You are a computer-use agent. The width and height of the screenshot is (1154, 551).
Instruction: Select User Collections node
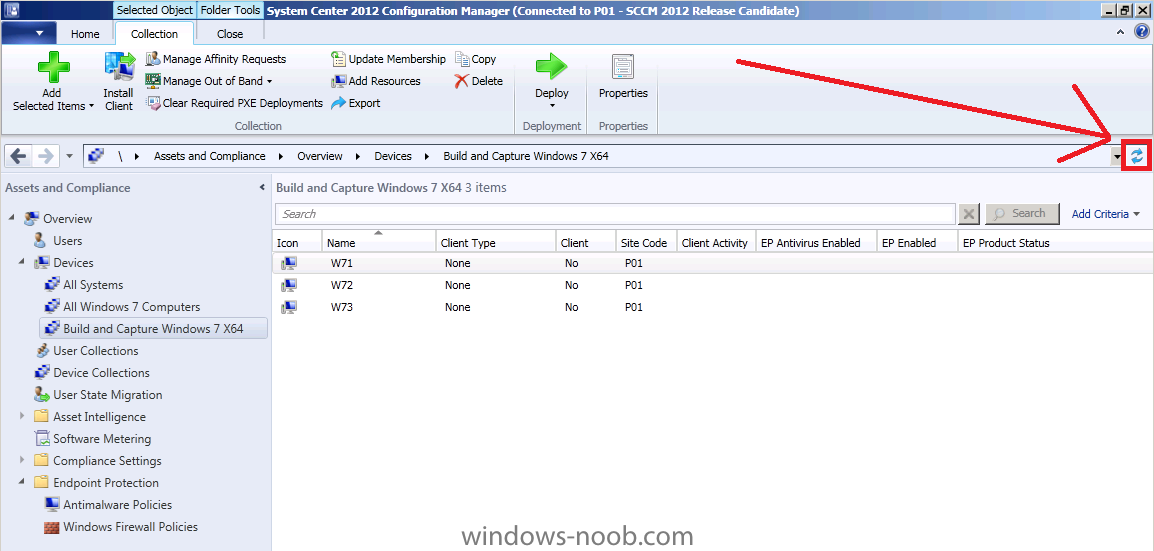point(96,351)
